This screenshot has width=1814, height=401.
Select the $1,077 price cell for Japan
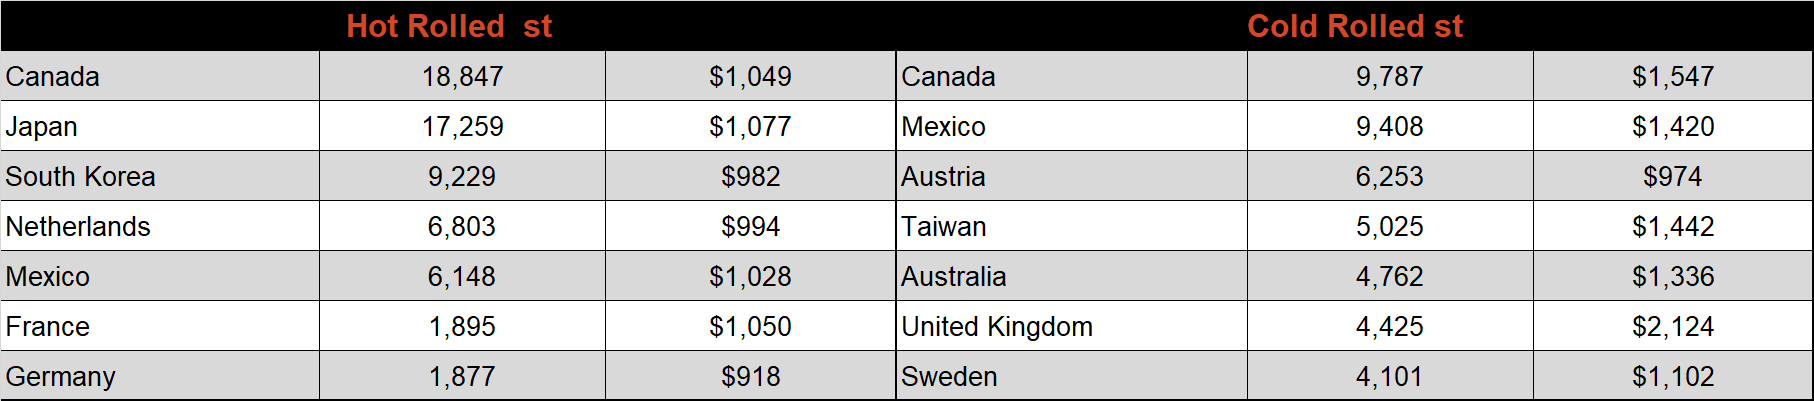point(750,126)
